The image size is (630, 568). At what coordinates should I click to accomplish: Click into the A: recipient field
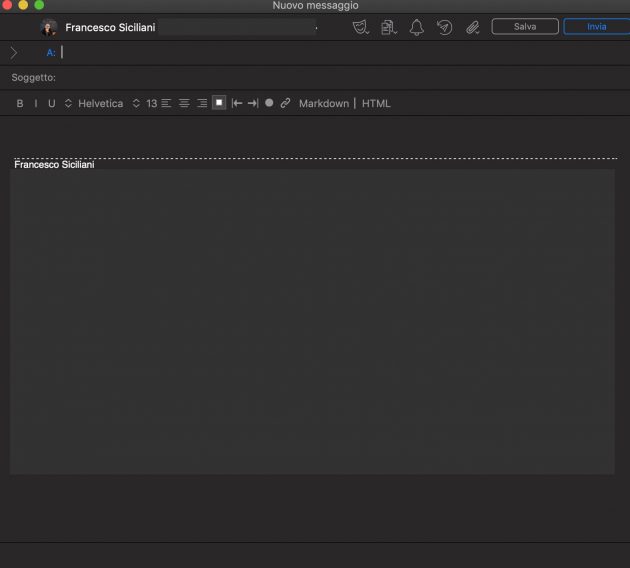342,53
